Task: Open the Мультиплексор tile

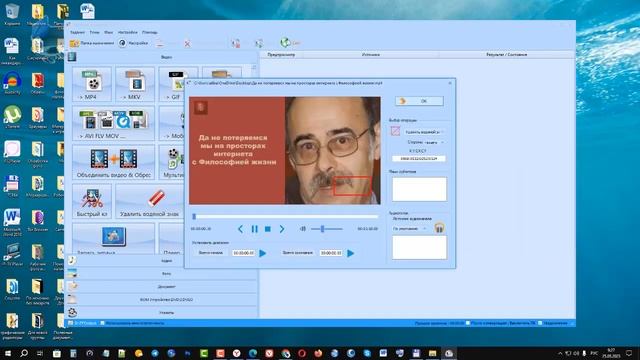Action: pos(172,162)
